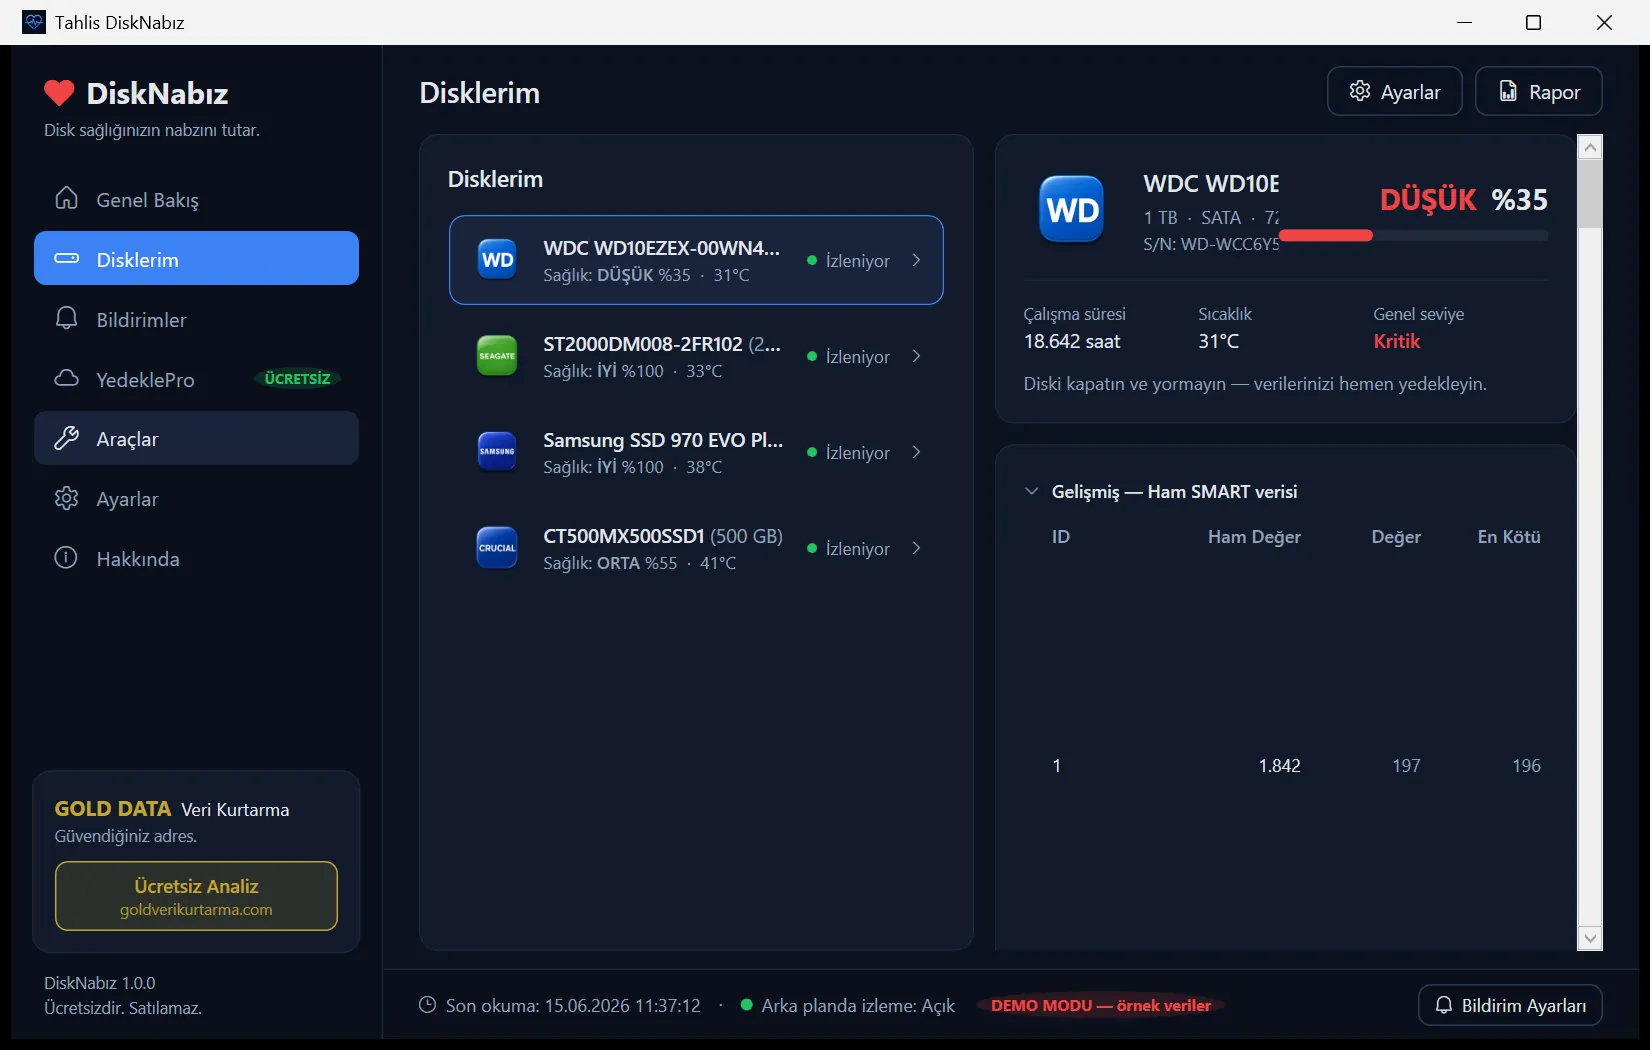Click the Araçlar wrench icon
The width and height of the screenshot is (1650, 1050).
pos(66,438)
